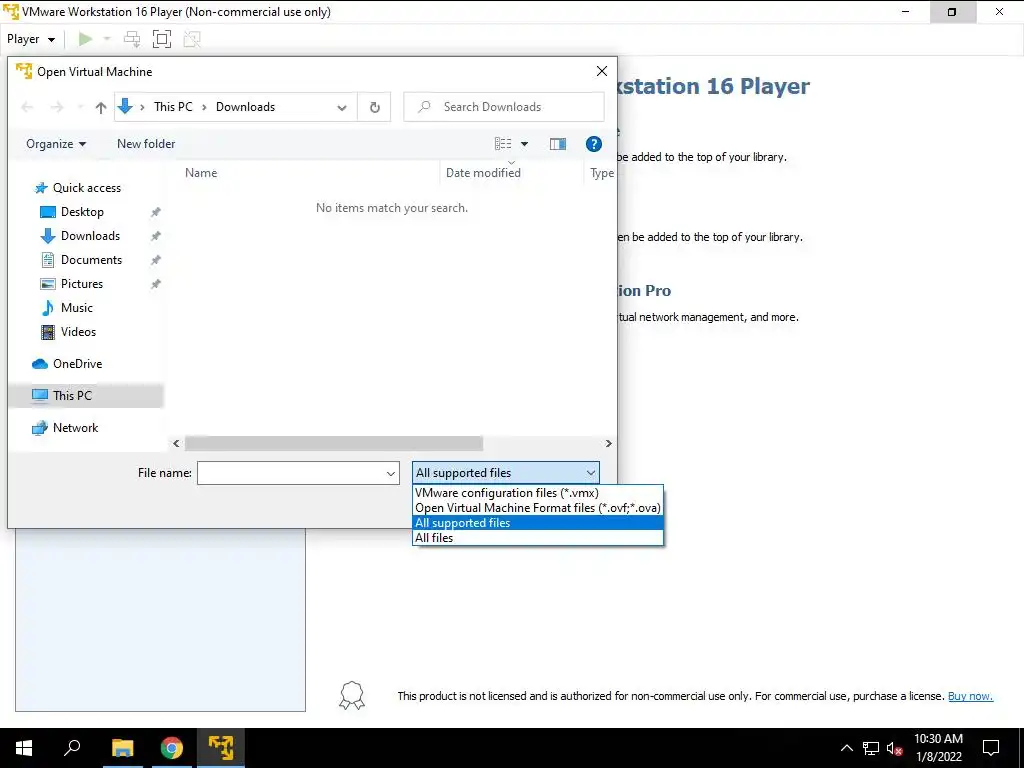Click the network tray icon
Viewport: 1024px width, 768px height.
[871, 748]
